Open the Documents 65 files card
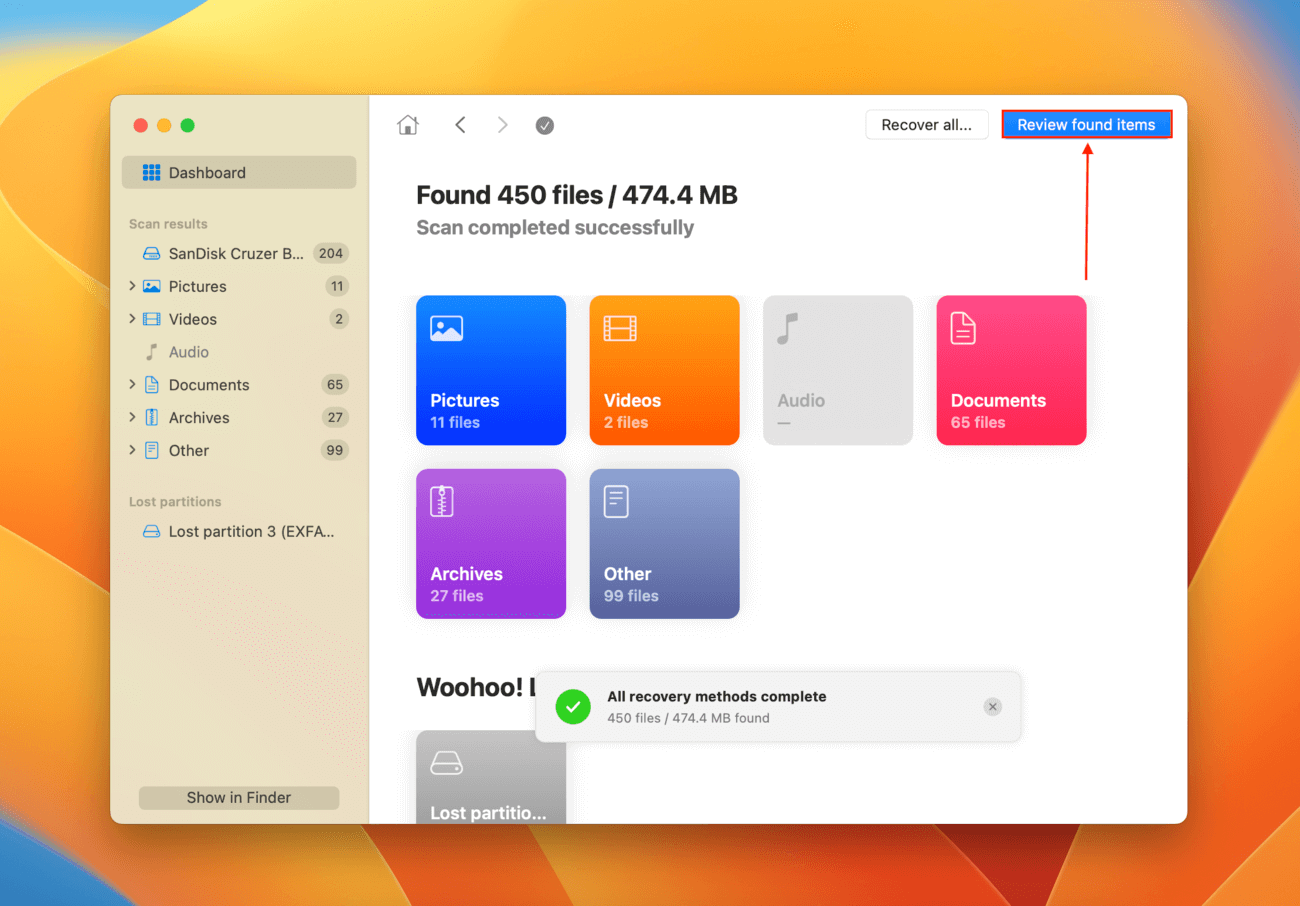Viewport: 1300px width, 906px height. (x=1011, y=370)
